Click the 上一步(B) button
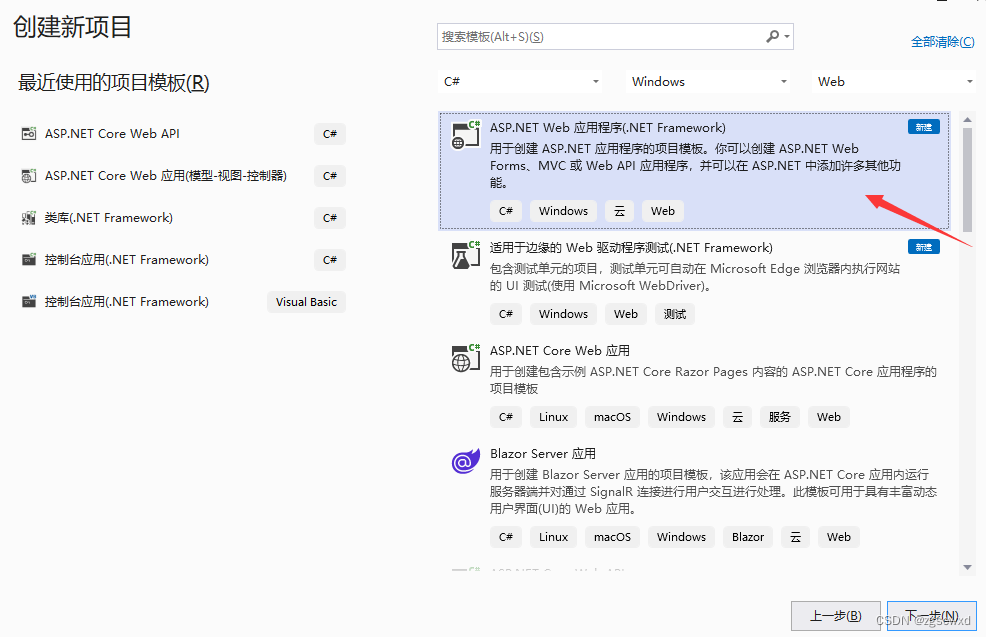986x637 pixels. 836,616
